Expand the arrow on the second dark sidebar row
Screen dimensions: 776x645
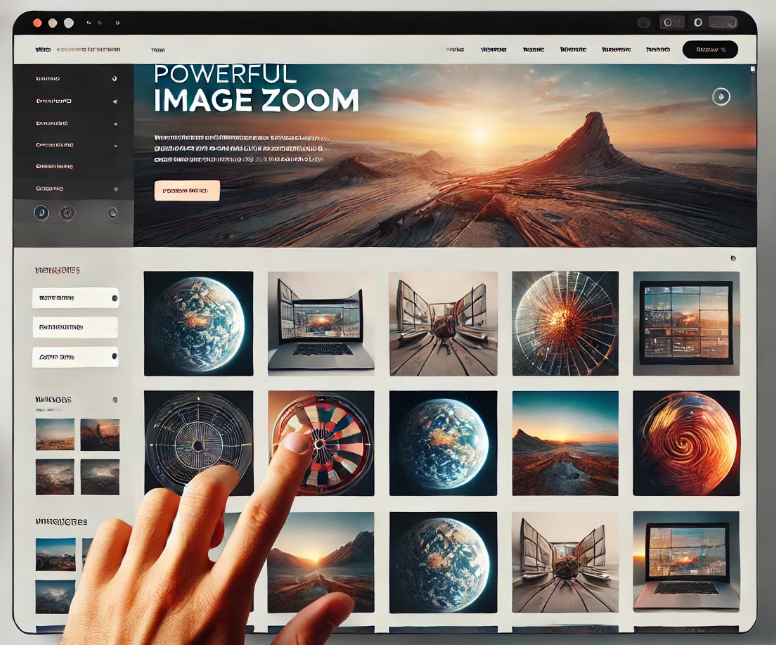click(115, 101)
